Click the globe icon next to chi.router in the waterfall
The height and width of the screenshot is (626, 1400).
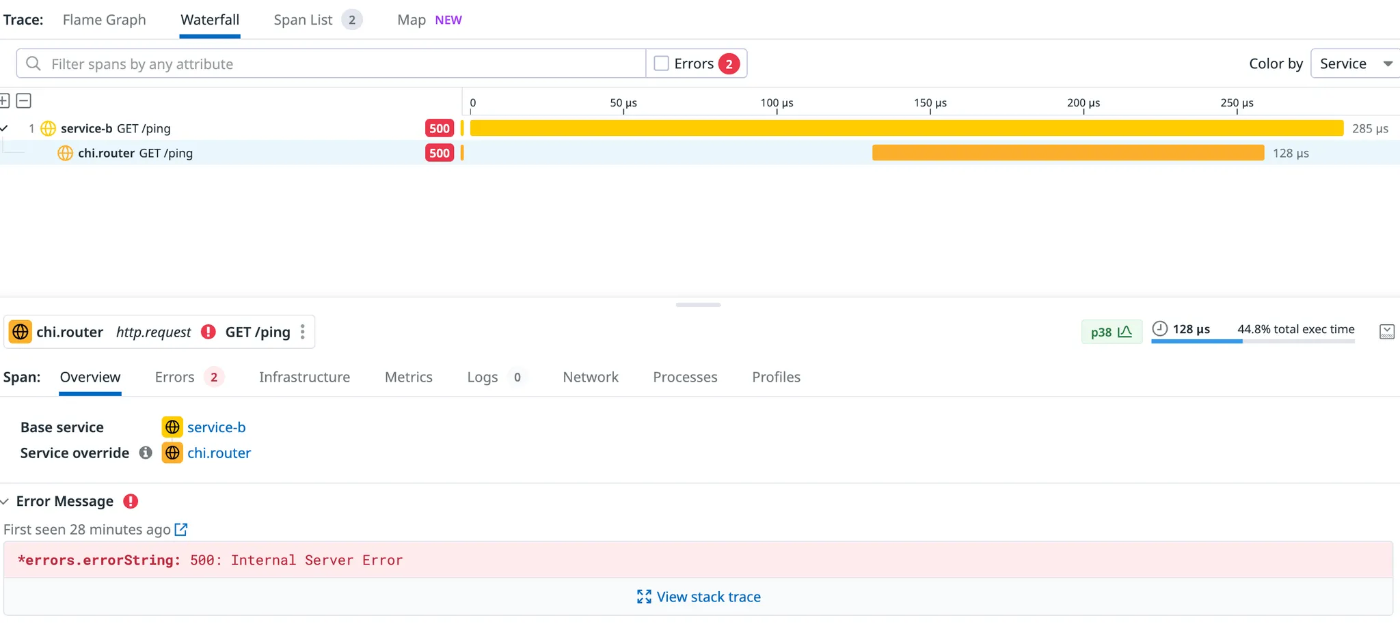(65, 153)
